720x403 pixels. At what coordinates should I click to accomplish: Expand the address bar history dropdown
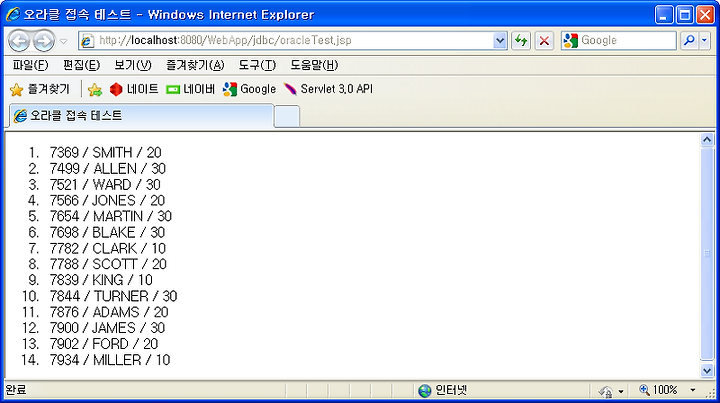[x=500, y=41]
